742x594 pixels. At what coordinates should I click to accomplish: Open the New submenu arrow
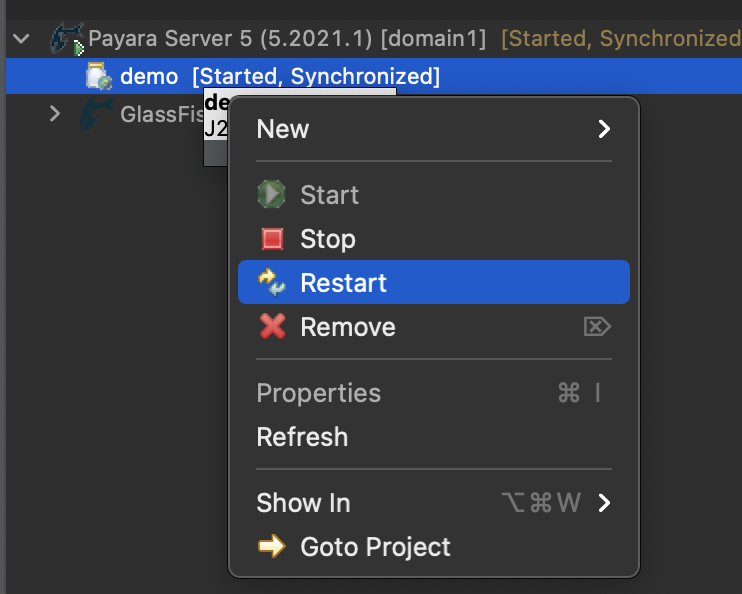point(603,129)
